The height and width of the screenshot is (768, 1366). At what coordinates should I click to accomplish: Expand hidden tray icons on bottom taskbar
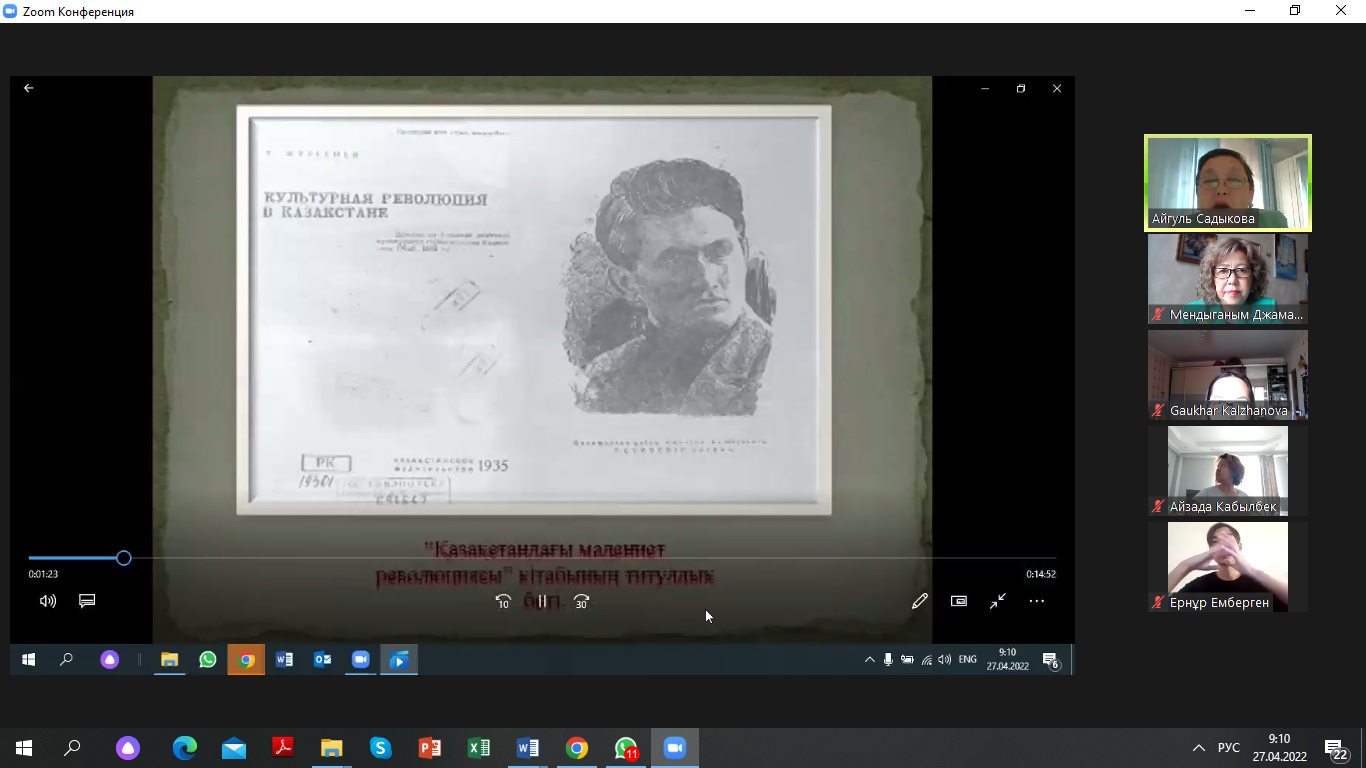(1199, 748)
